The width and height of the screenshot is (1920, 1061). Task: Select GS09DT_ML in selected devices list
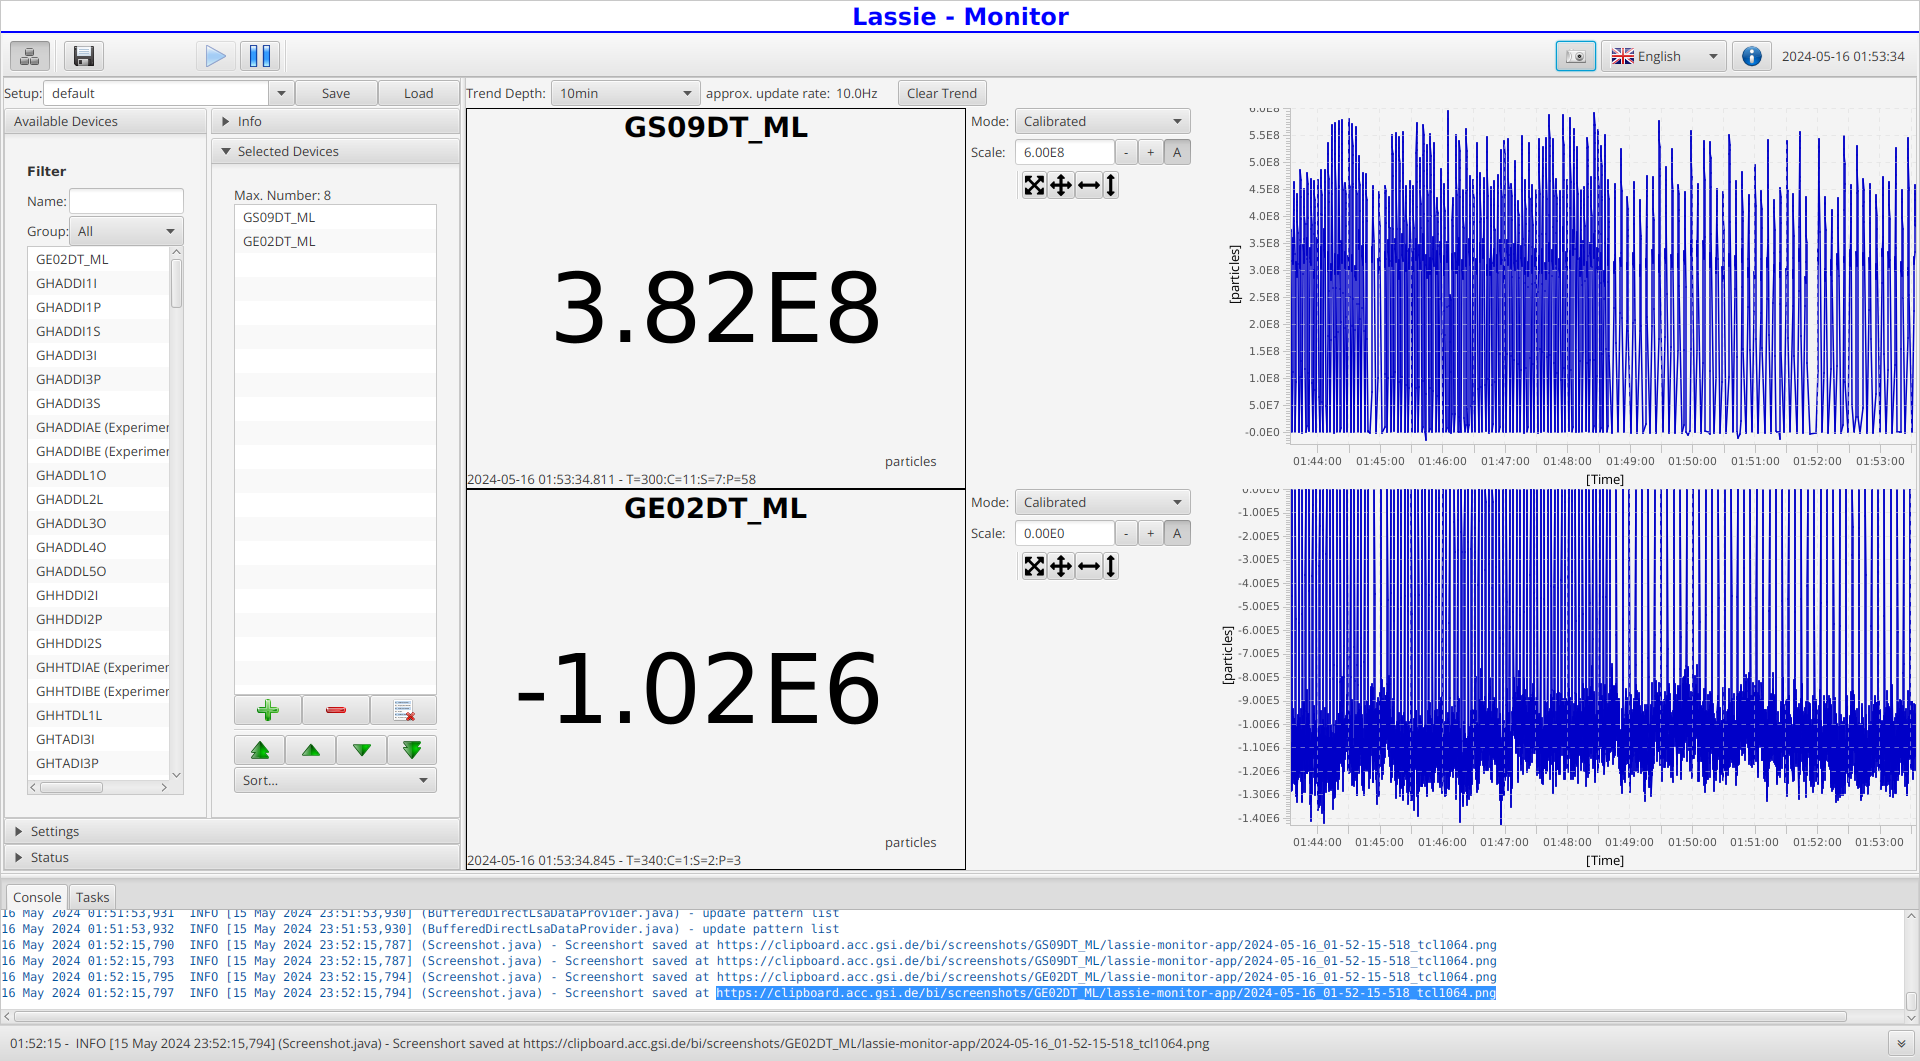pyautogui.click(x=335, y=217)
